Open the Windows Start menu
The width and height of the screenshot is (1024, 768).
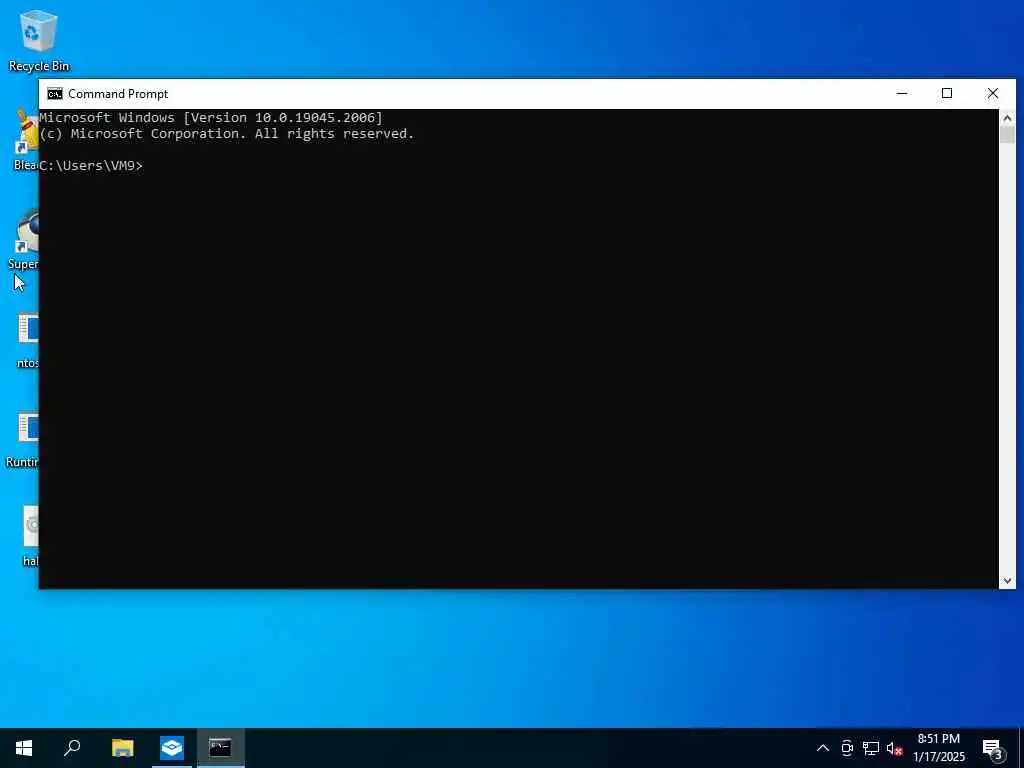point(24,748)
